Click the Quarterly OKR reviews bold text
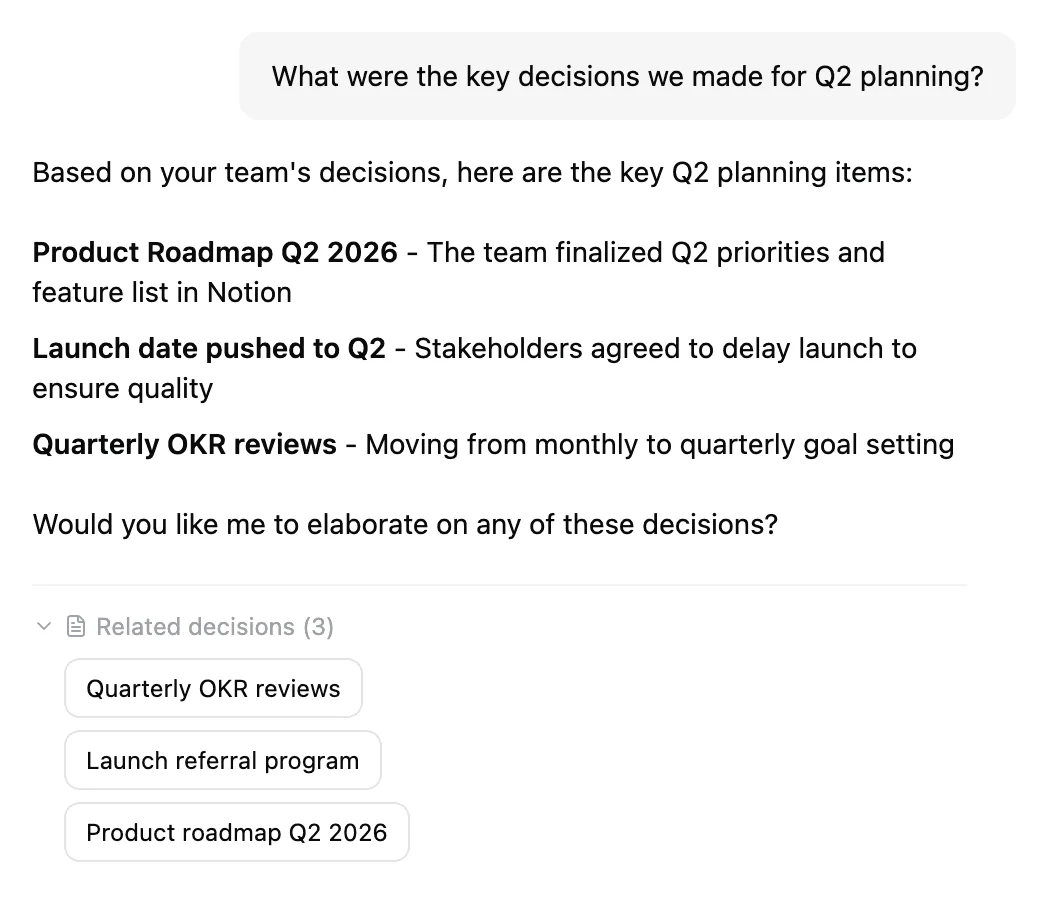1042x924 pixels. (183, 444)
